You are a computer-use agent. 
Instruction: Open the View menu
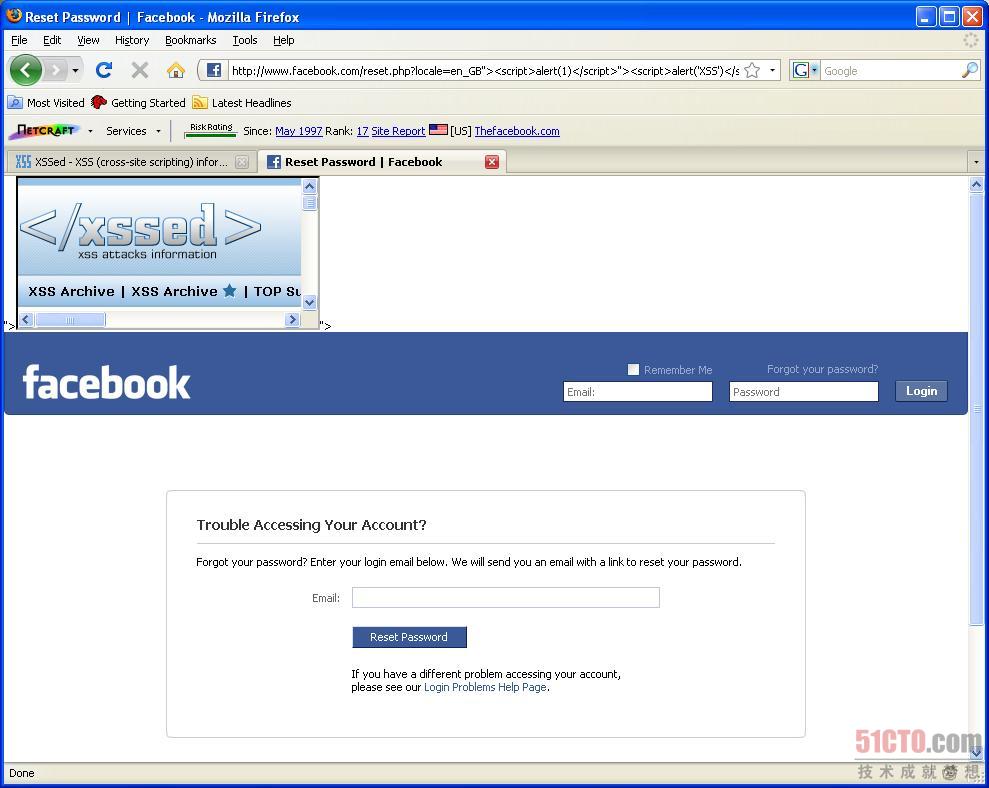[x=88, y=40]
